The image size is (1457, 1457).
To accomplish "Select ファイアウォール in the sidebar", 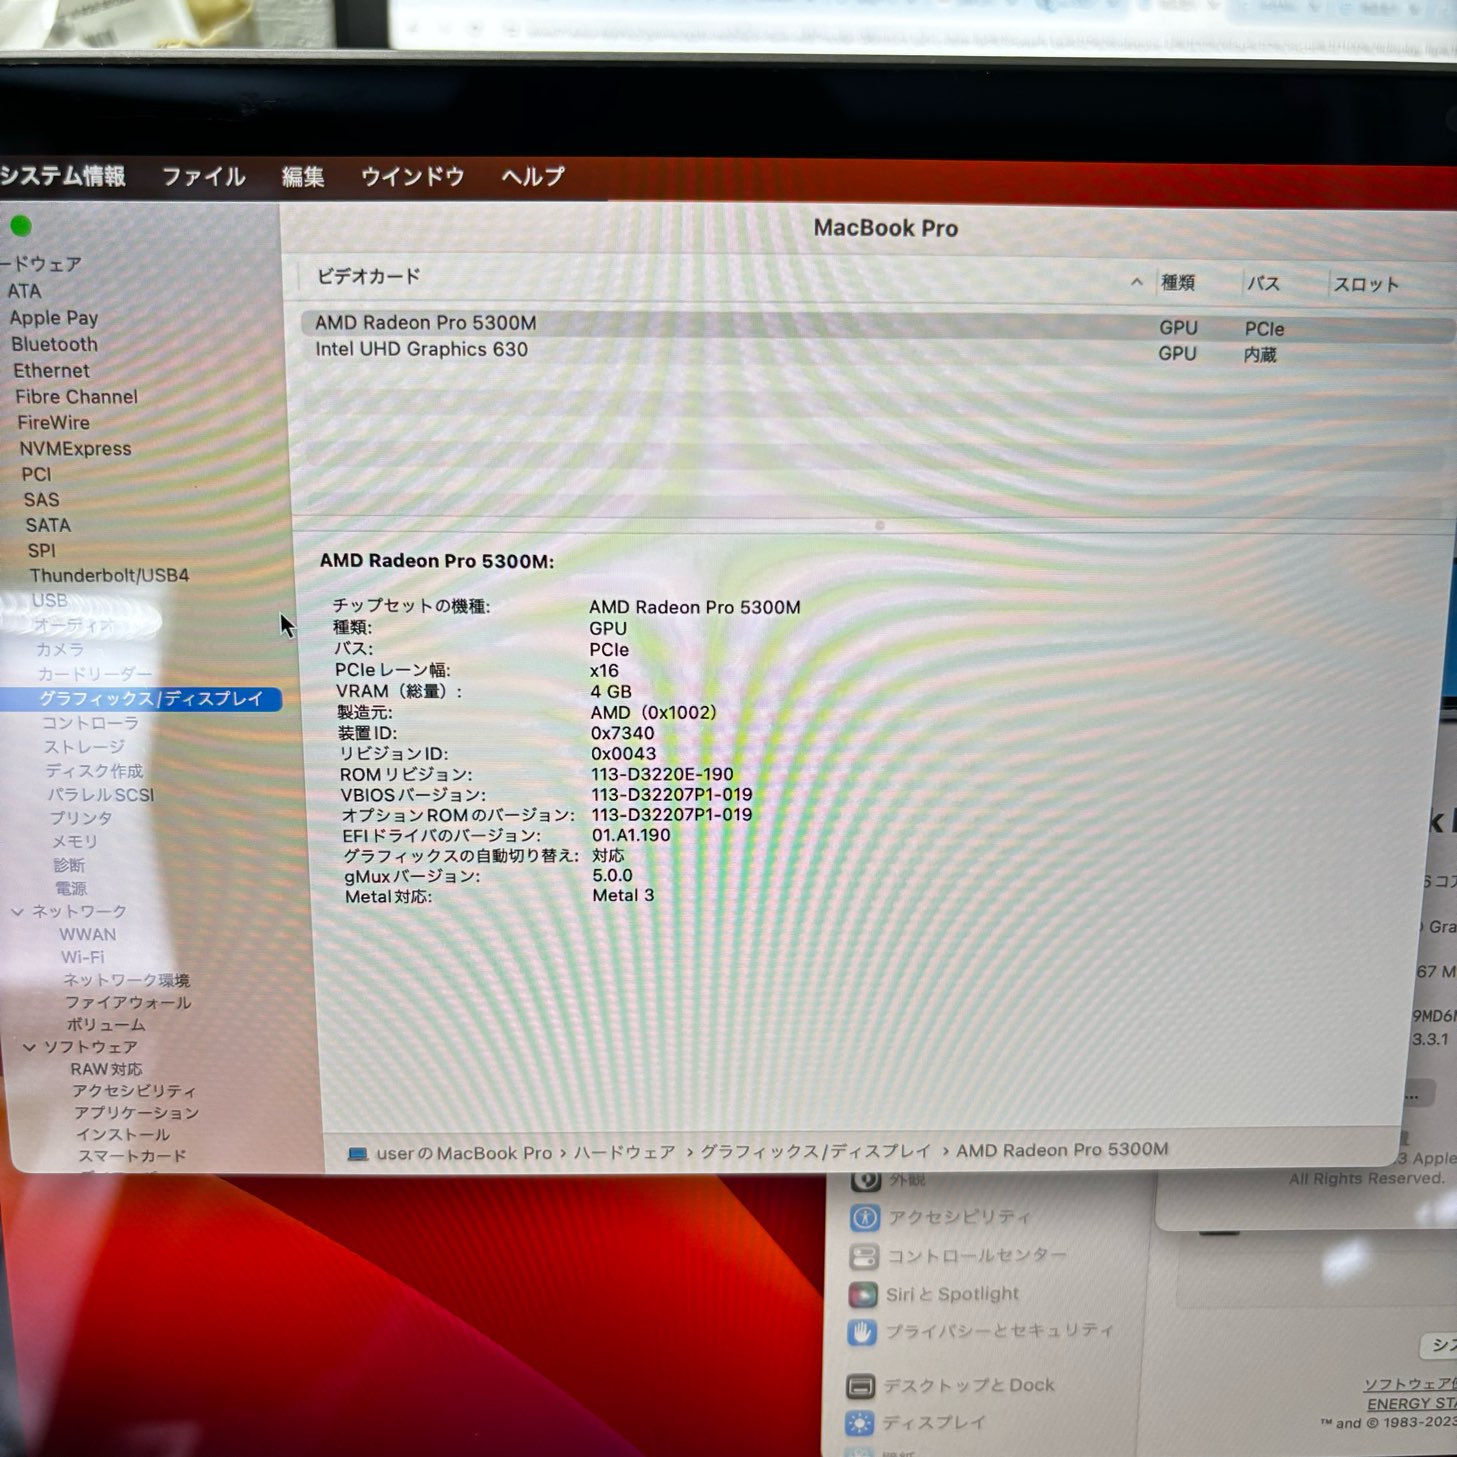I will tap(128, 1002).
